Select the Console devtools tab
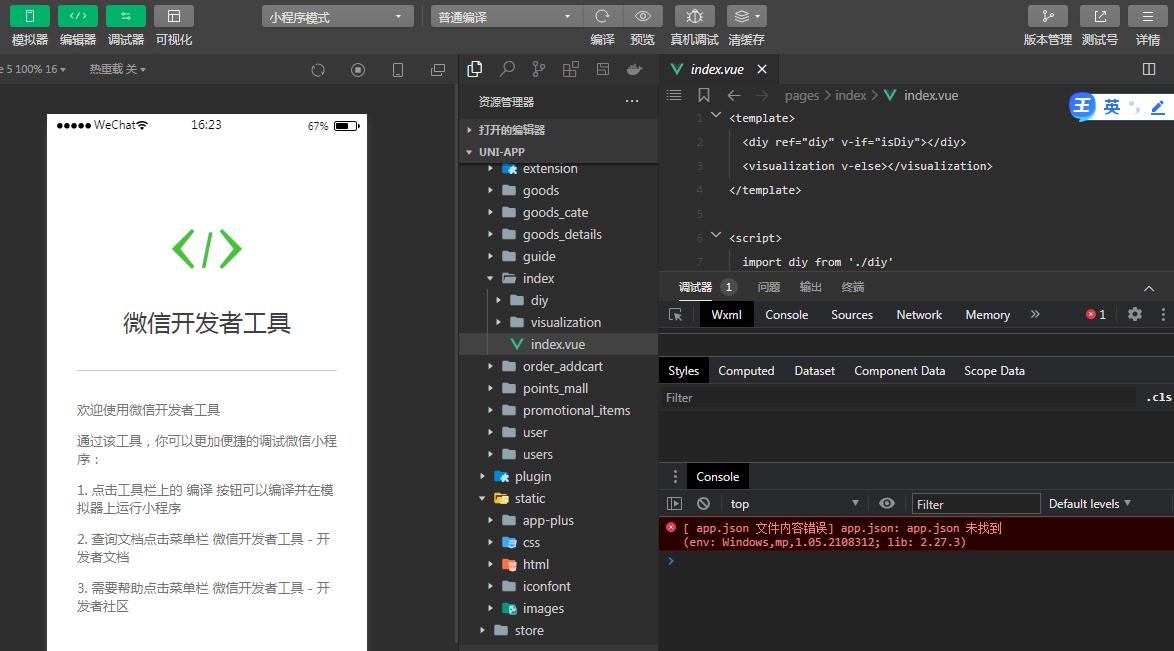 (x=786, y=315)
